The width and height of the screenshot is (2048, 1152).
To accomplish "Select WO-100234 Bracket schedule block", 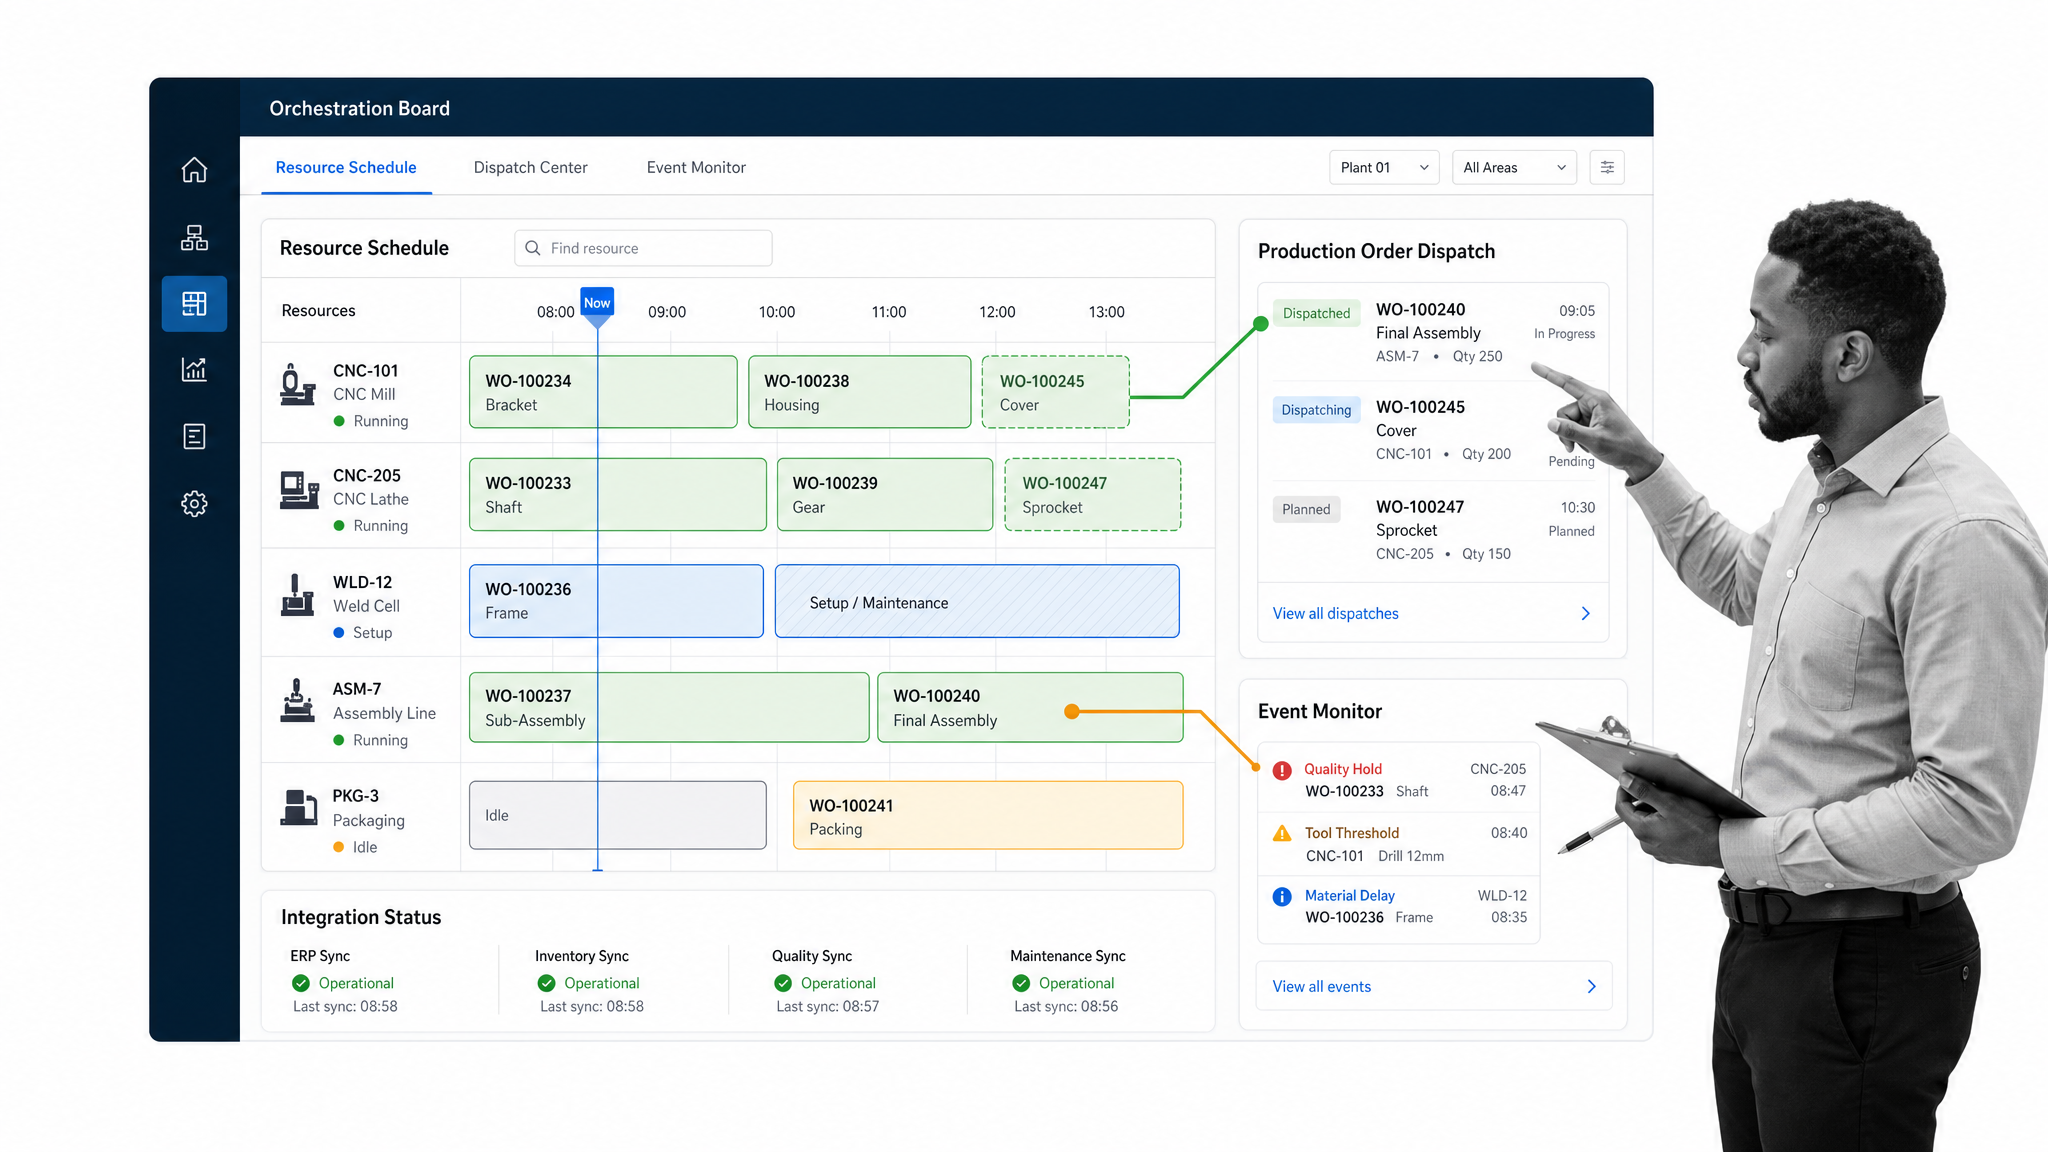I will tap(603, 392).
